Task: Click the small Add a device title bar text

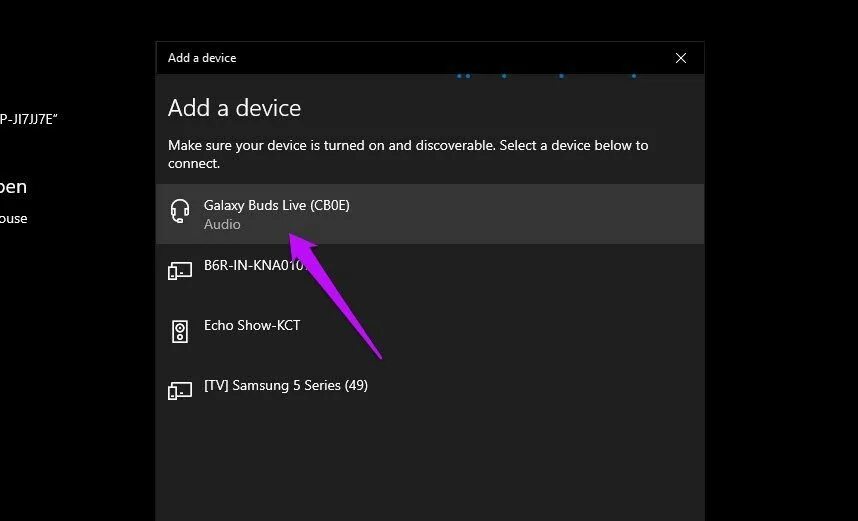Action: pyautogui.click(x=202, y=58)
